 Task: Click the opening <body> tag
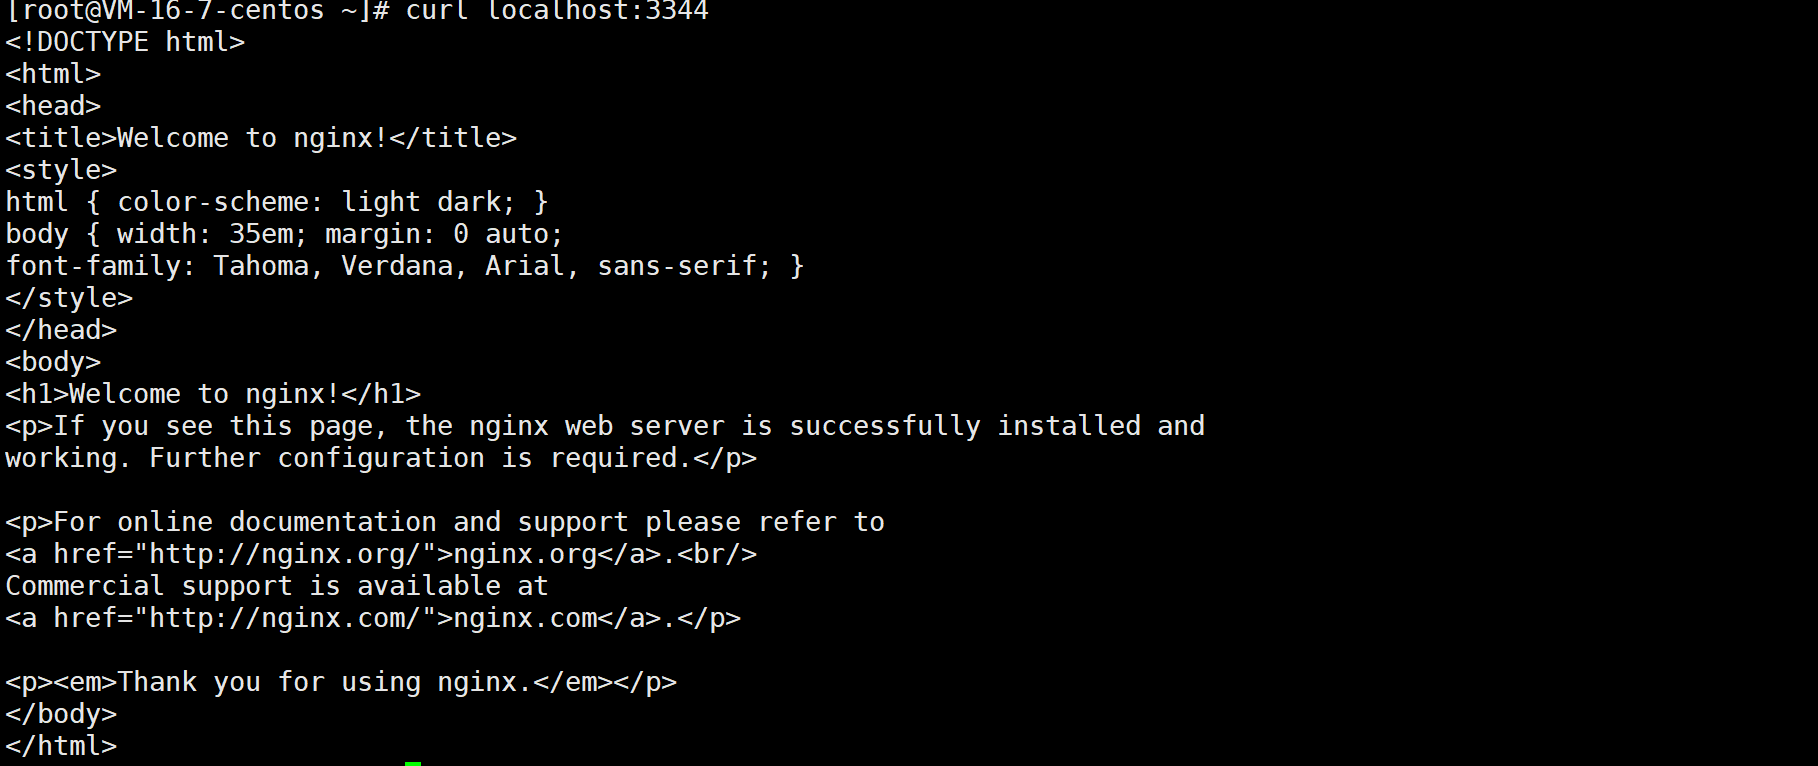pyautogui.click(x=53, y=362)
